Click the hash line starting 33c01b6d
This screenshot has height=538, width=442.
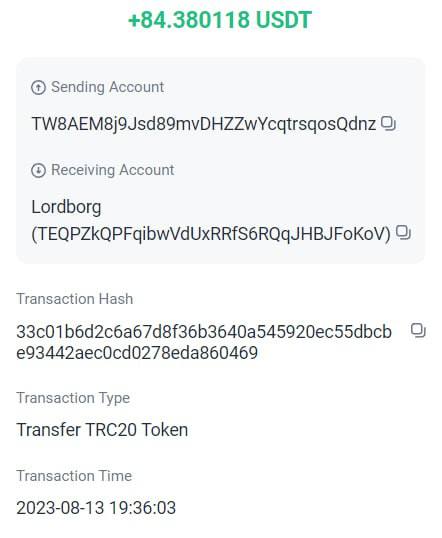click(204, 332)
